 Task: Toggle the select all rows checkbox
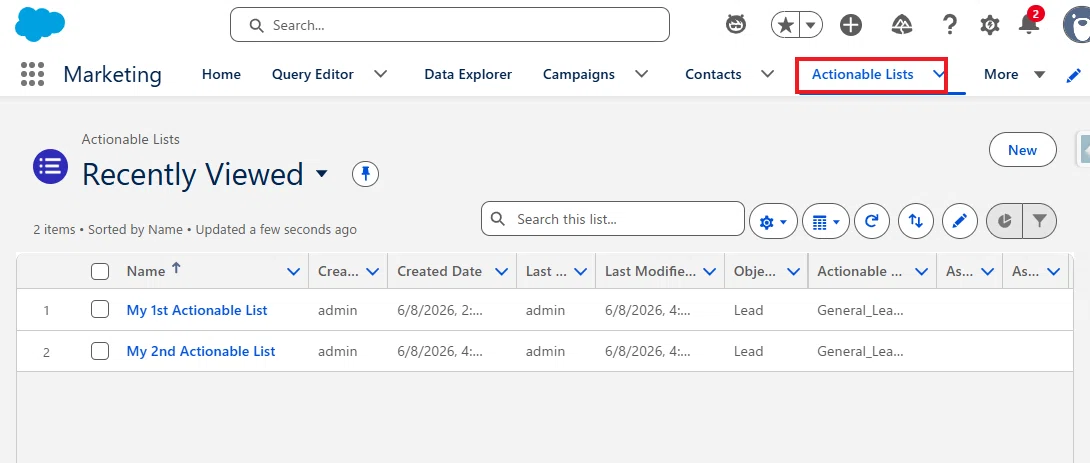100,272
